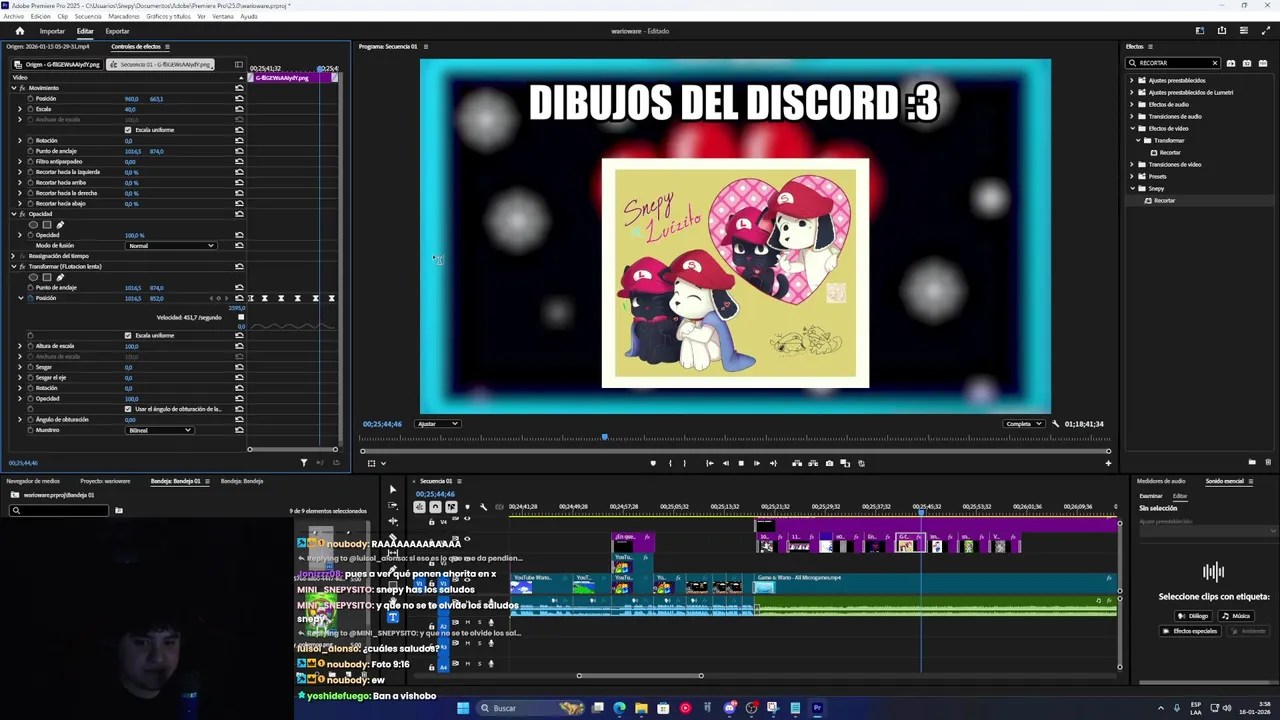Viewport: 1280px width, 720px height.
Task: Toggle Escala uniforme under Transformar
Action: [128, 336]
